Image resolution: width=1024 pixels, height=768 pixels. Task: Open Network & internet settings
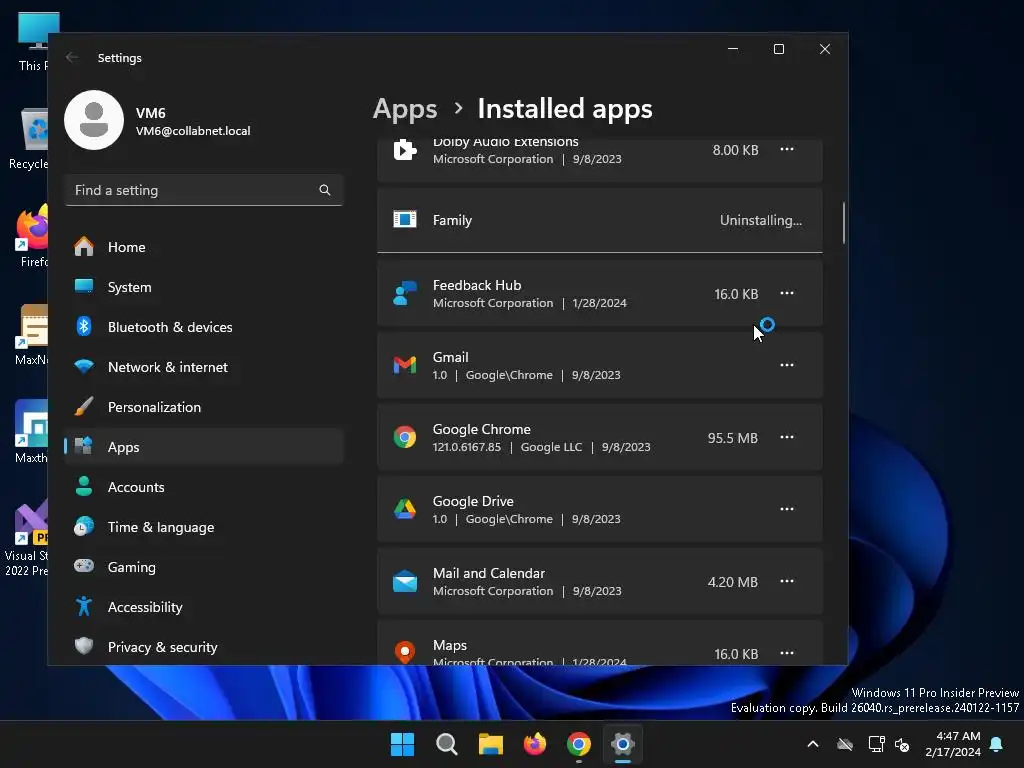coord(204,367)
